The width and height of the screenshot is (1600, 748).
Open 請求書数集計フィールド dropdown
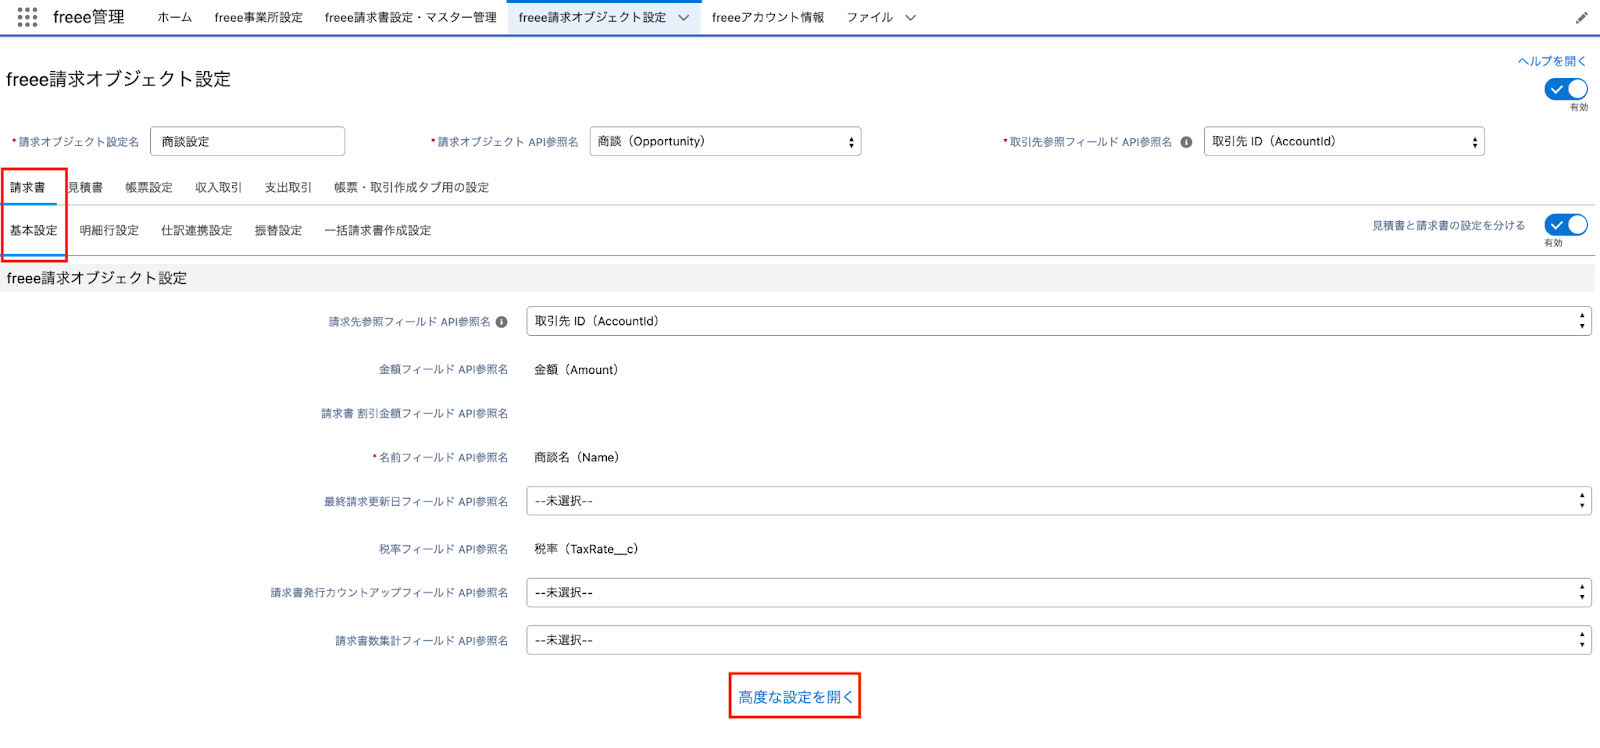click(1059, 640)
